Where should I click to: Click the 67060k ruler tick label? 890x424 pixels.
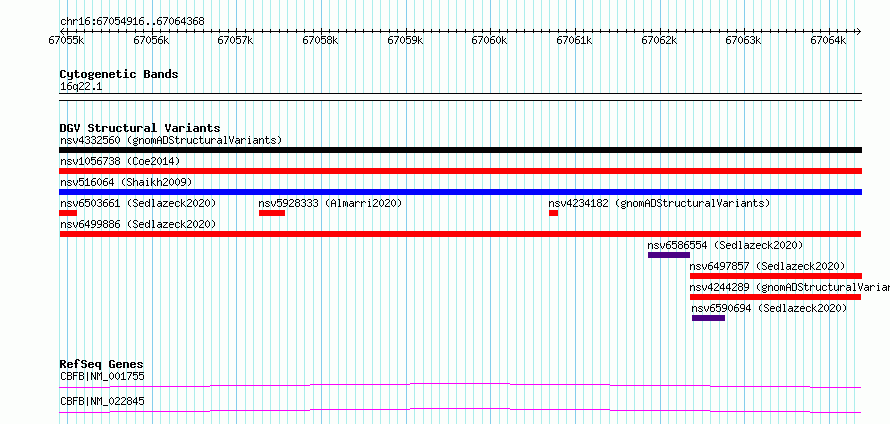(490, 41)
